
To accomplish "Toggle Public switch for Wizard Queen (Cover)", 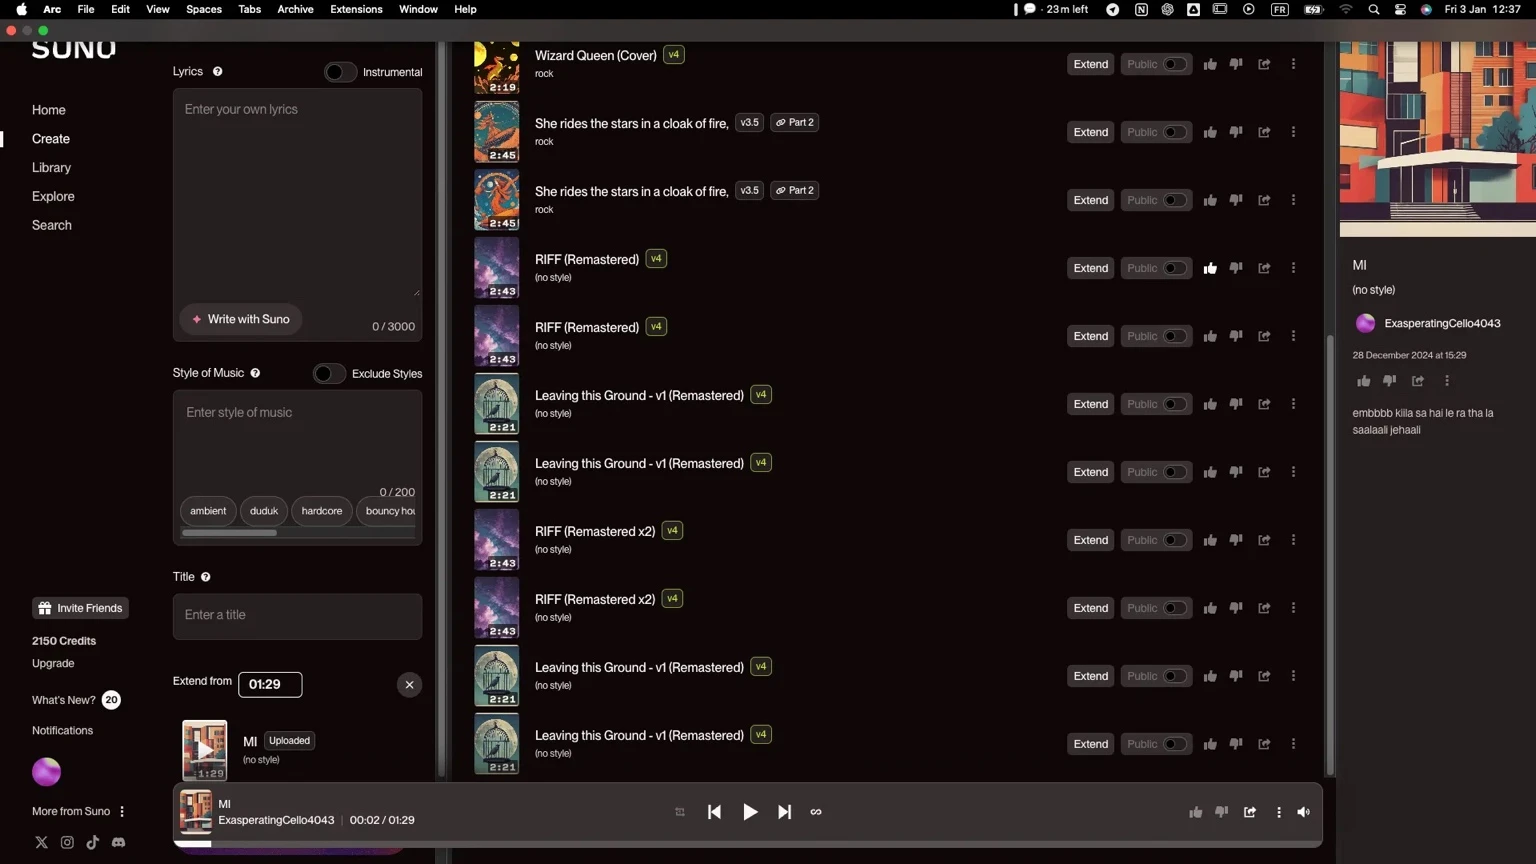I will tap(1174, 64).
